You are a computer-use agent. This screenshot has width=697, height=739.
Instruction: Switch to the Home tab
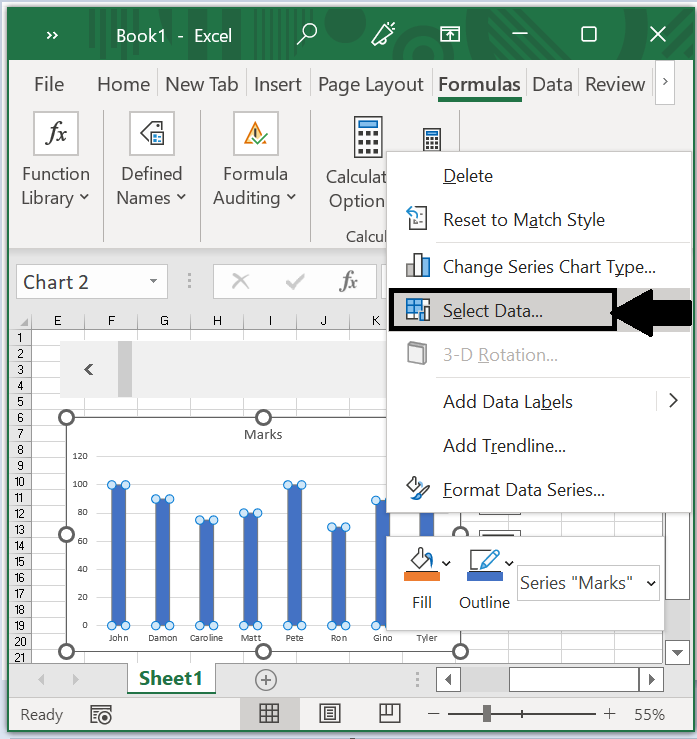point(123,84)
